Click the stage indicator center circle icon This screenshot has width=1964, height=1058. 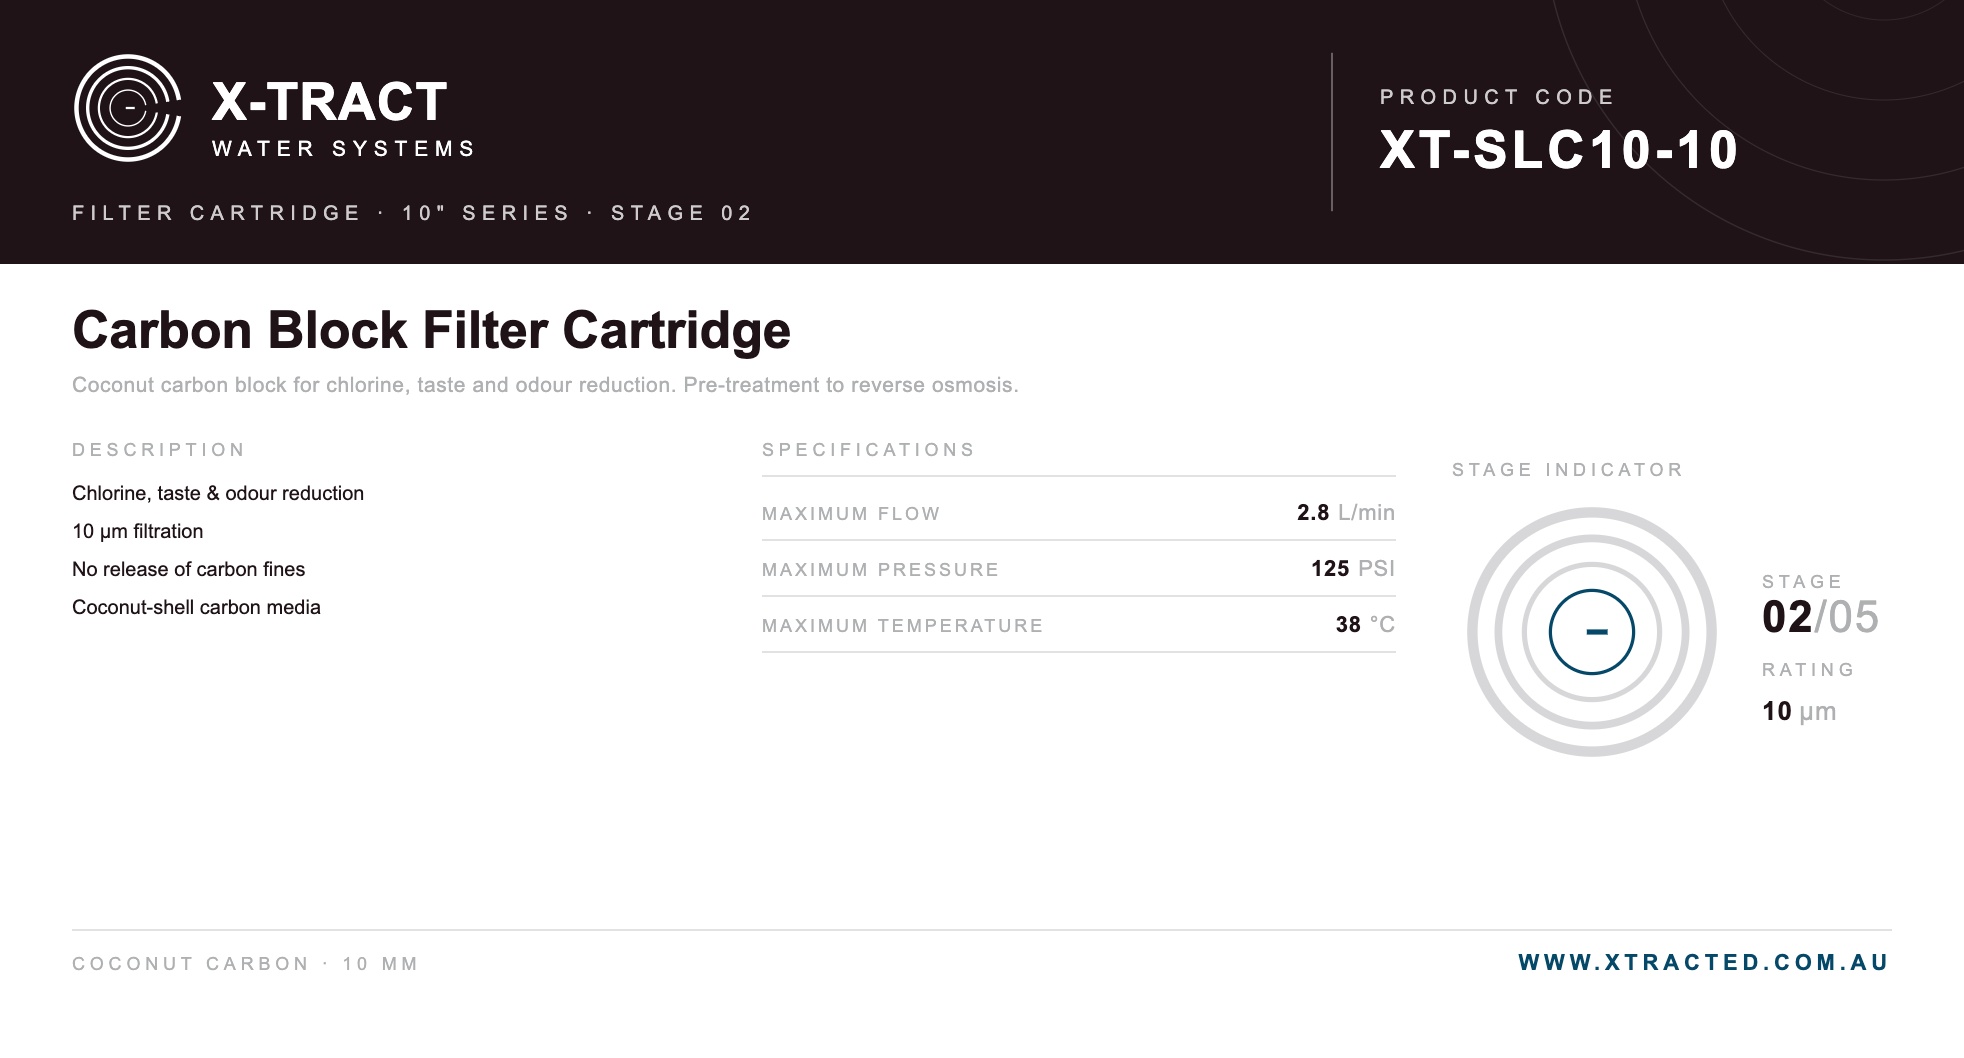(x=1592, y=632)
